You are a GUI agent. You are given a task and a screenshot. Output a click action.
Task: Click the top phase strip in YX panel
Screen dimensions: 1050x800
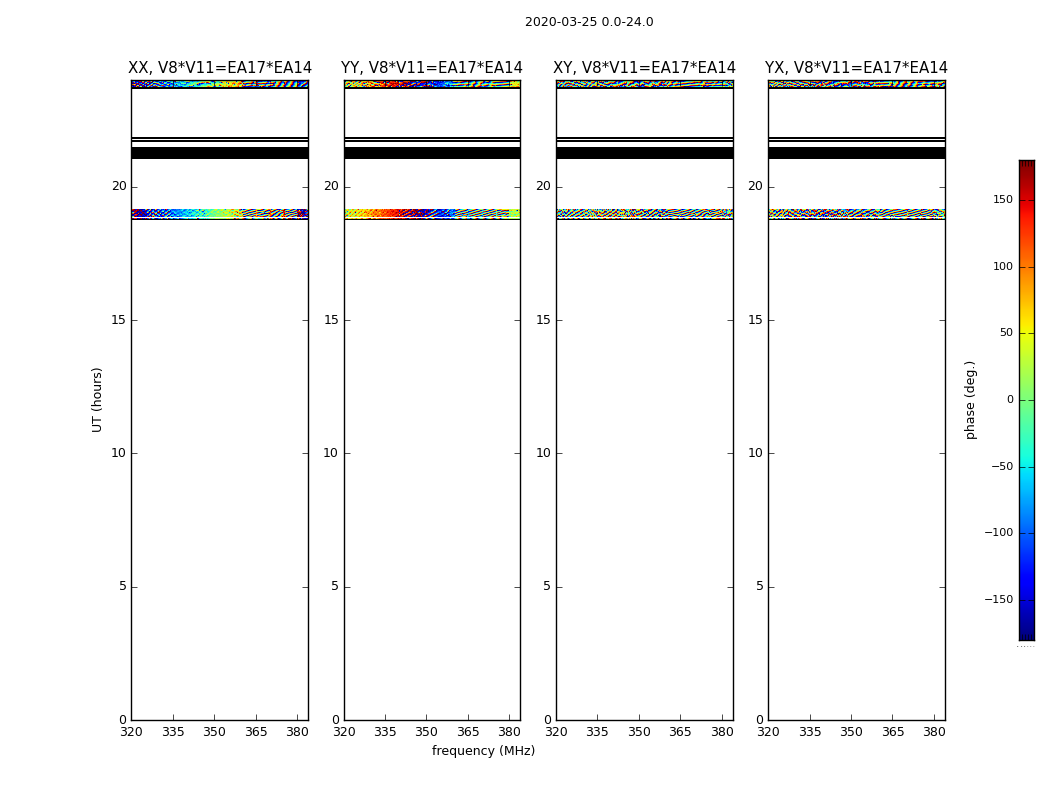[x=856, y=84]
